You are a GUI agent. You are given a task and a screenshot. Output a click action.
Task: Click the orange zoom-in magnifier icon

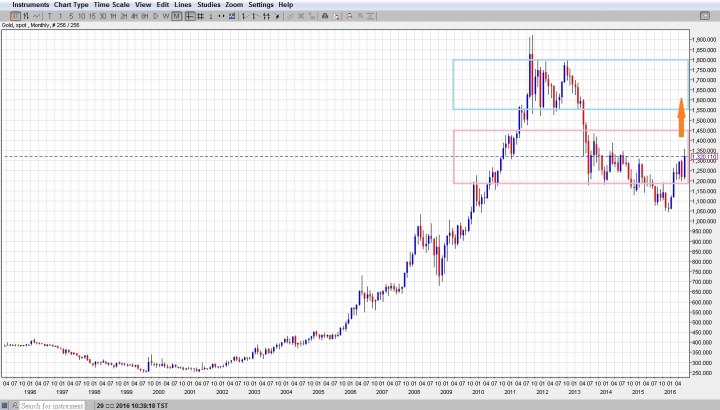(x=349, y=16)
